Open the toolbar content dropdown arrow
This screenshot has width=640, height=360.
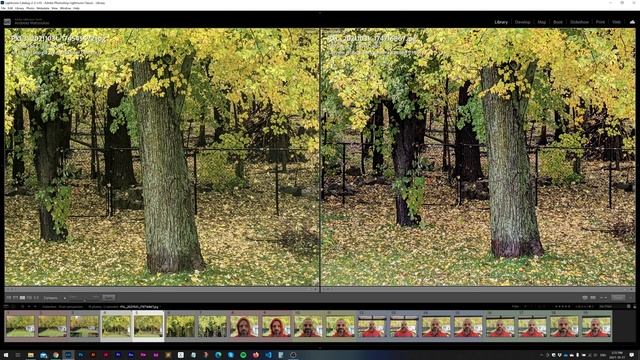[630, 298]
